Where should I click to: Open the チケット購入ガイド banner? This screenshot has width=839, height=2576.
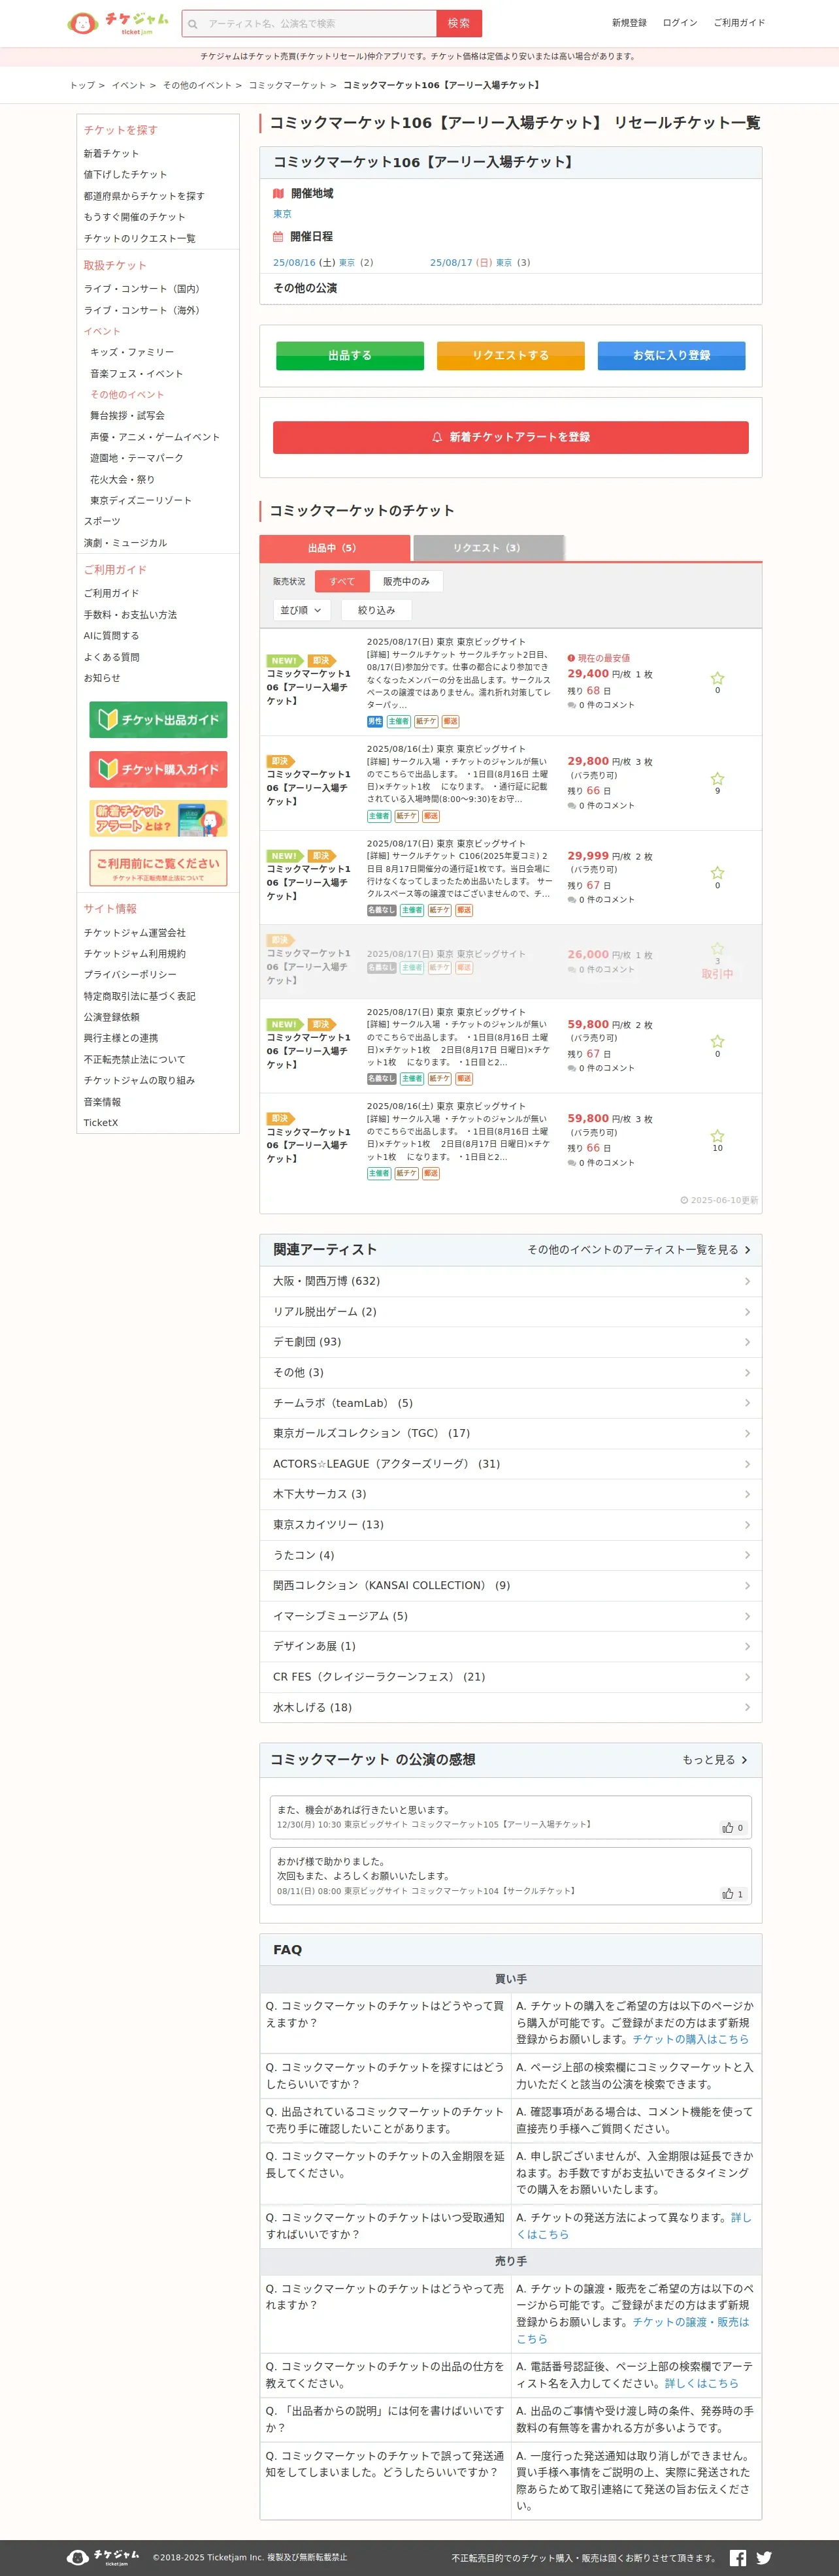158,769
